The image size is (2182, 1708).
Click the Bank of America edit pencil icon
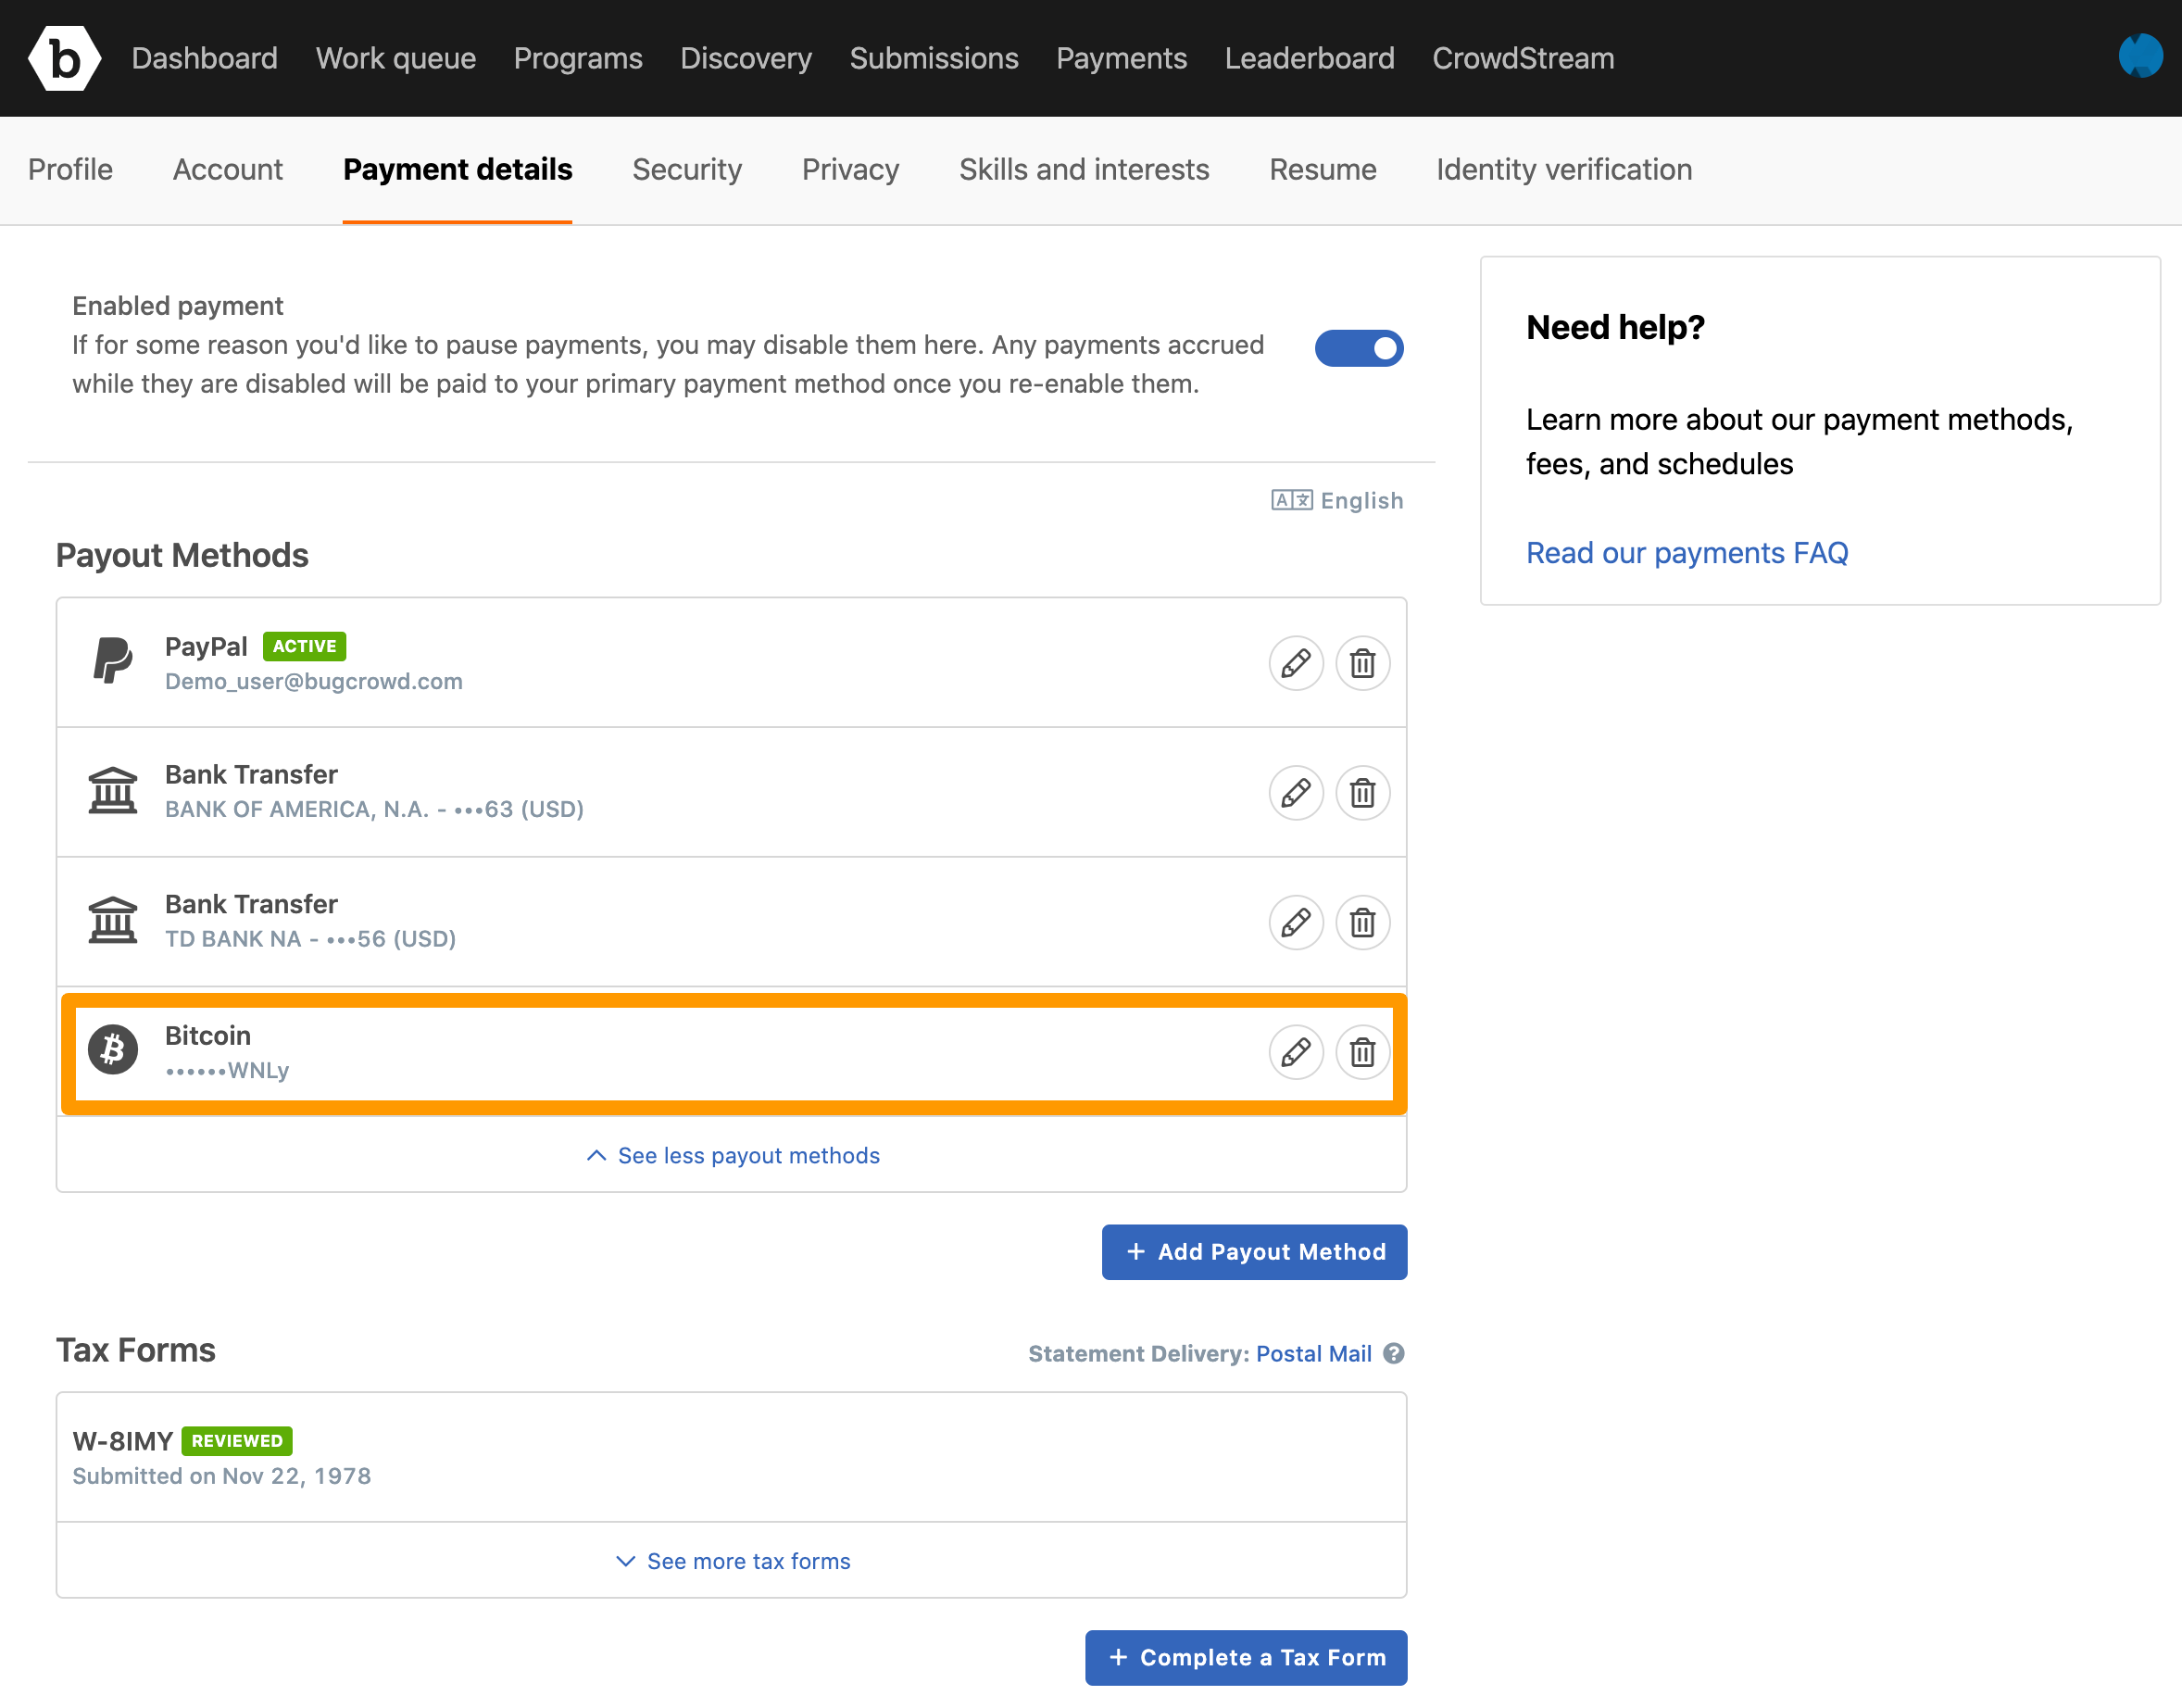tap(1295, 792)
